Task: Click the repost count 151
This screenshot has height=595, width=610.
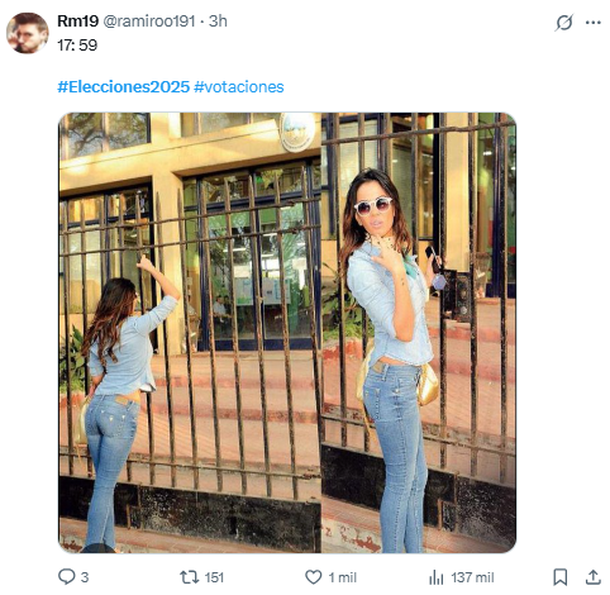Action: 213,577
